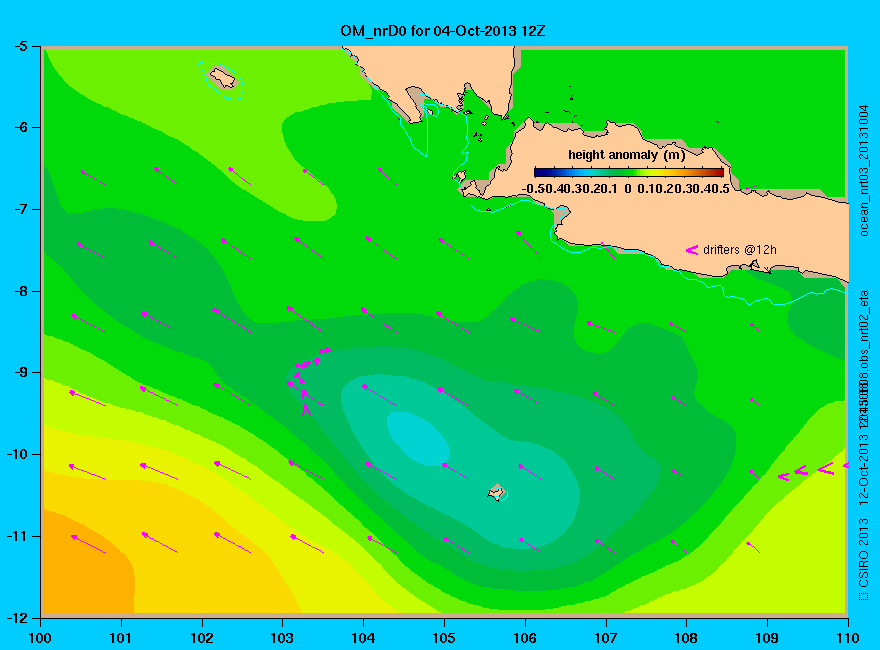Click the longitude axis label "106"
The width and height of the screenshot is (880, 650).
point(525,638)
